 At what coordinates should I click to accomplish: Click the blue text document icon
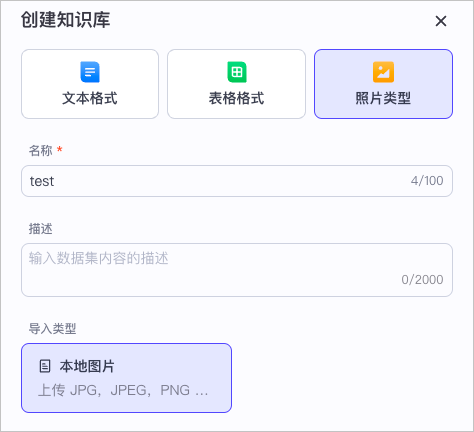90,72
